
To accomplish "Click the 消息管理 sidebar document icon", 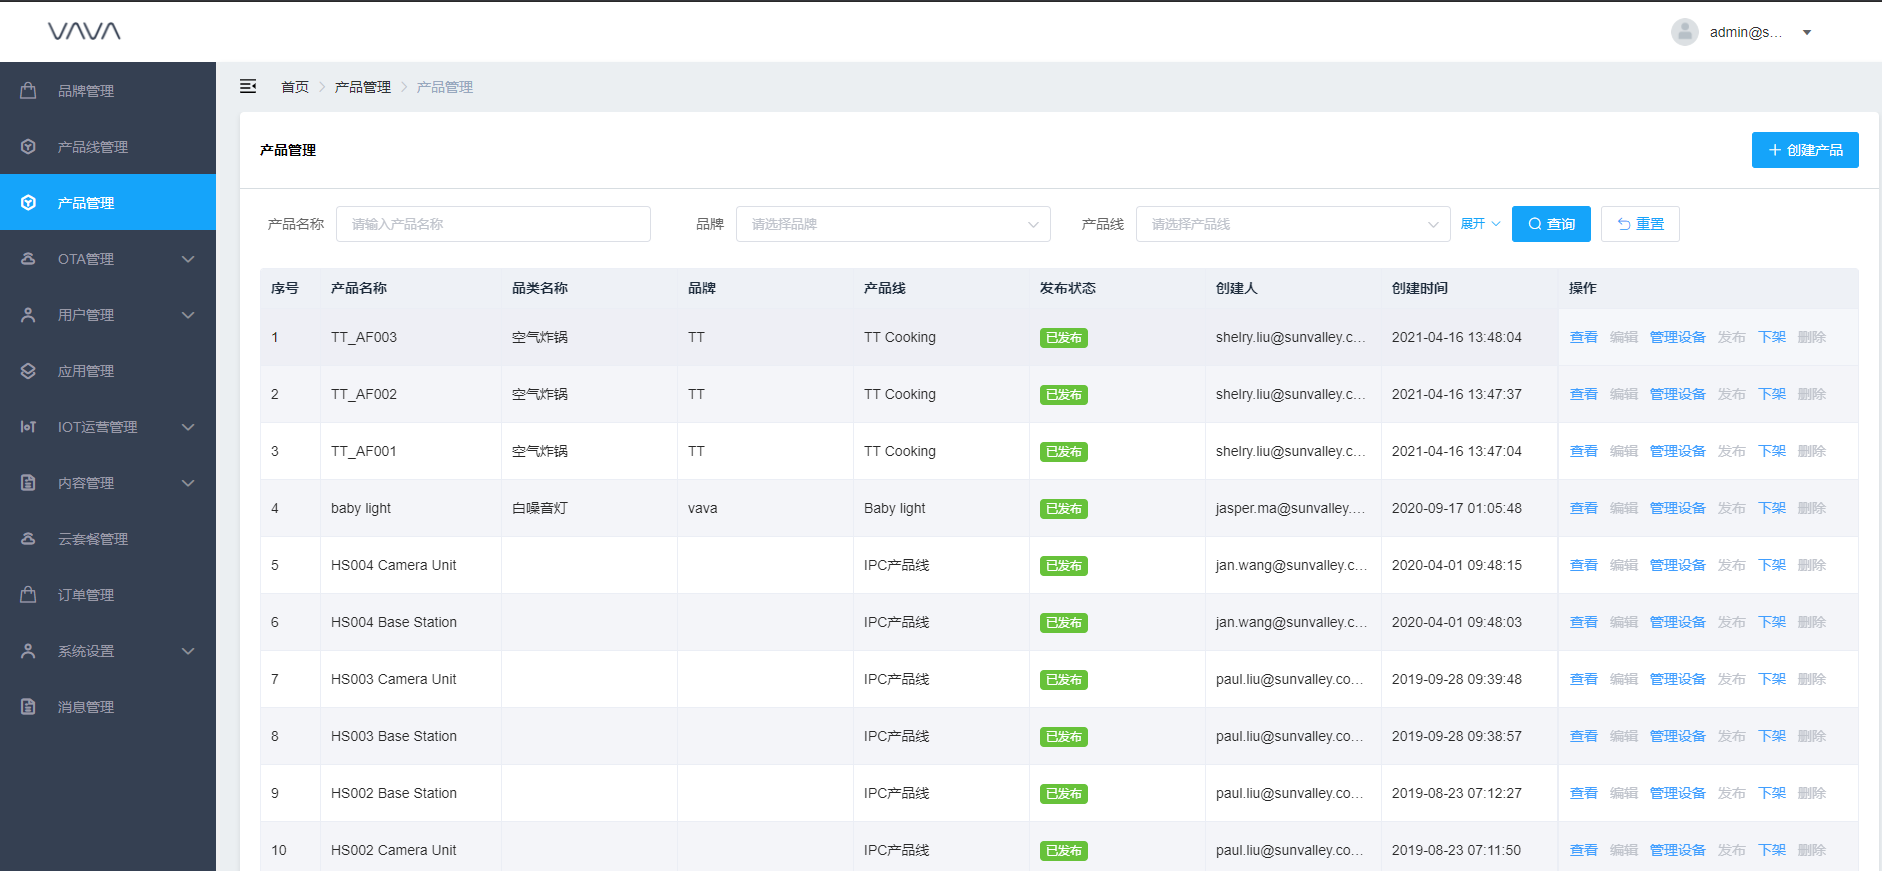I will 28,707.
